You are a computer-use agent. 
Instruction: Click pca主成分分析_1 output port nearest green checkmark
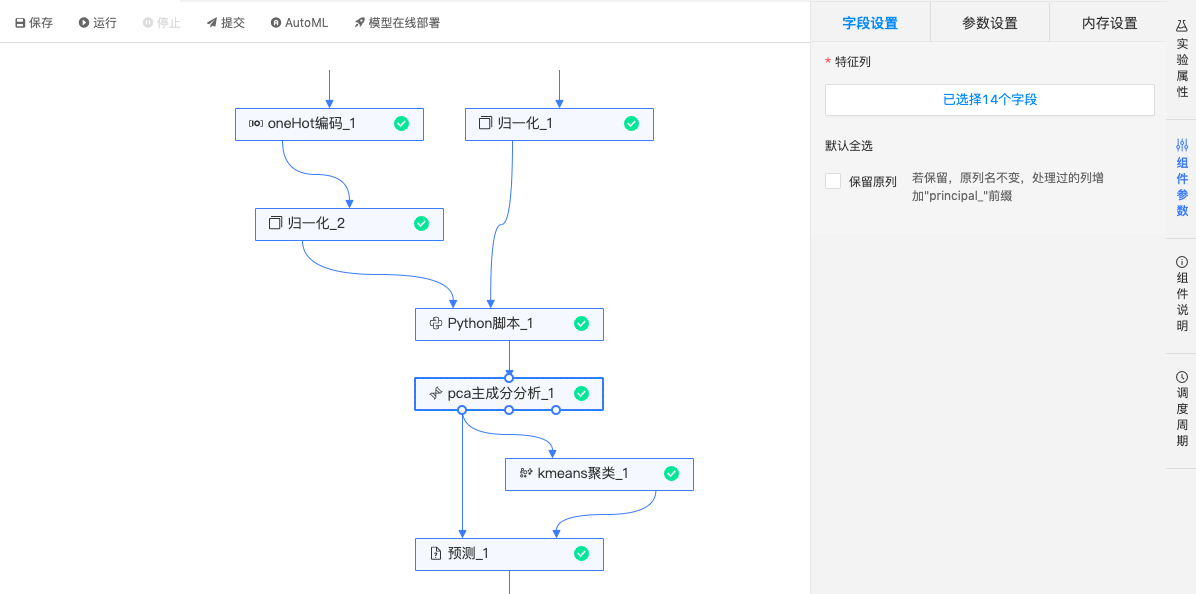556,410
